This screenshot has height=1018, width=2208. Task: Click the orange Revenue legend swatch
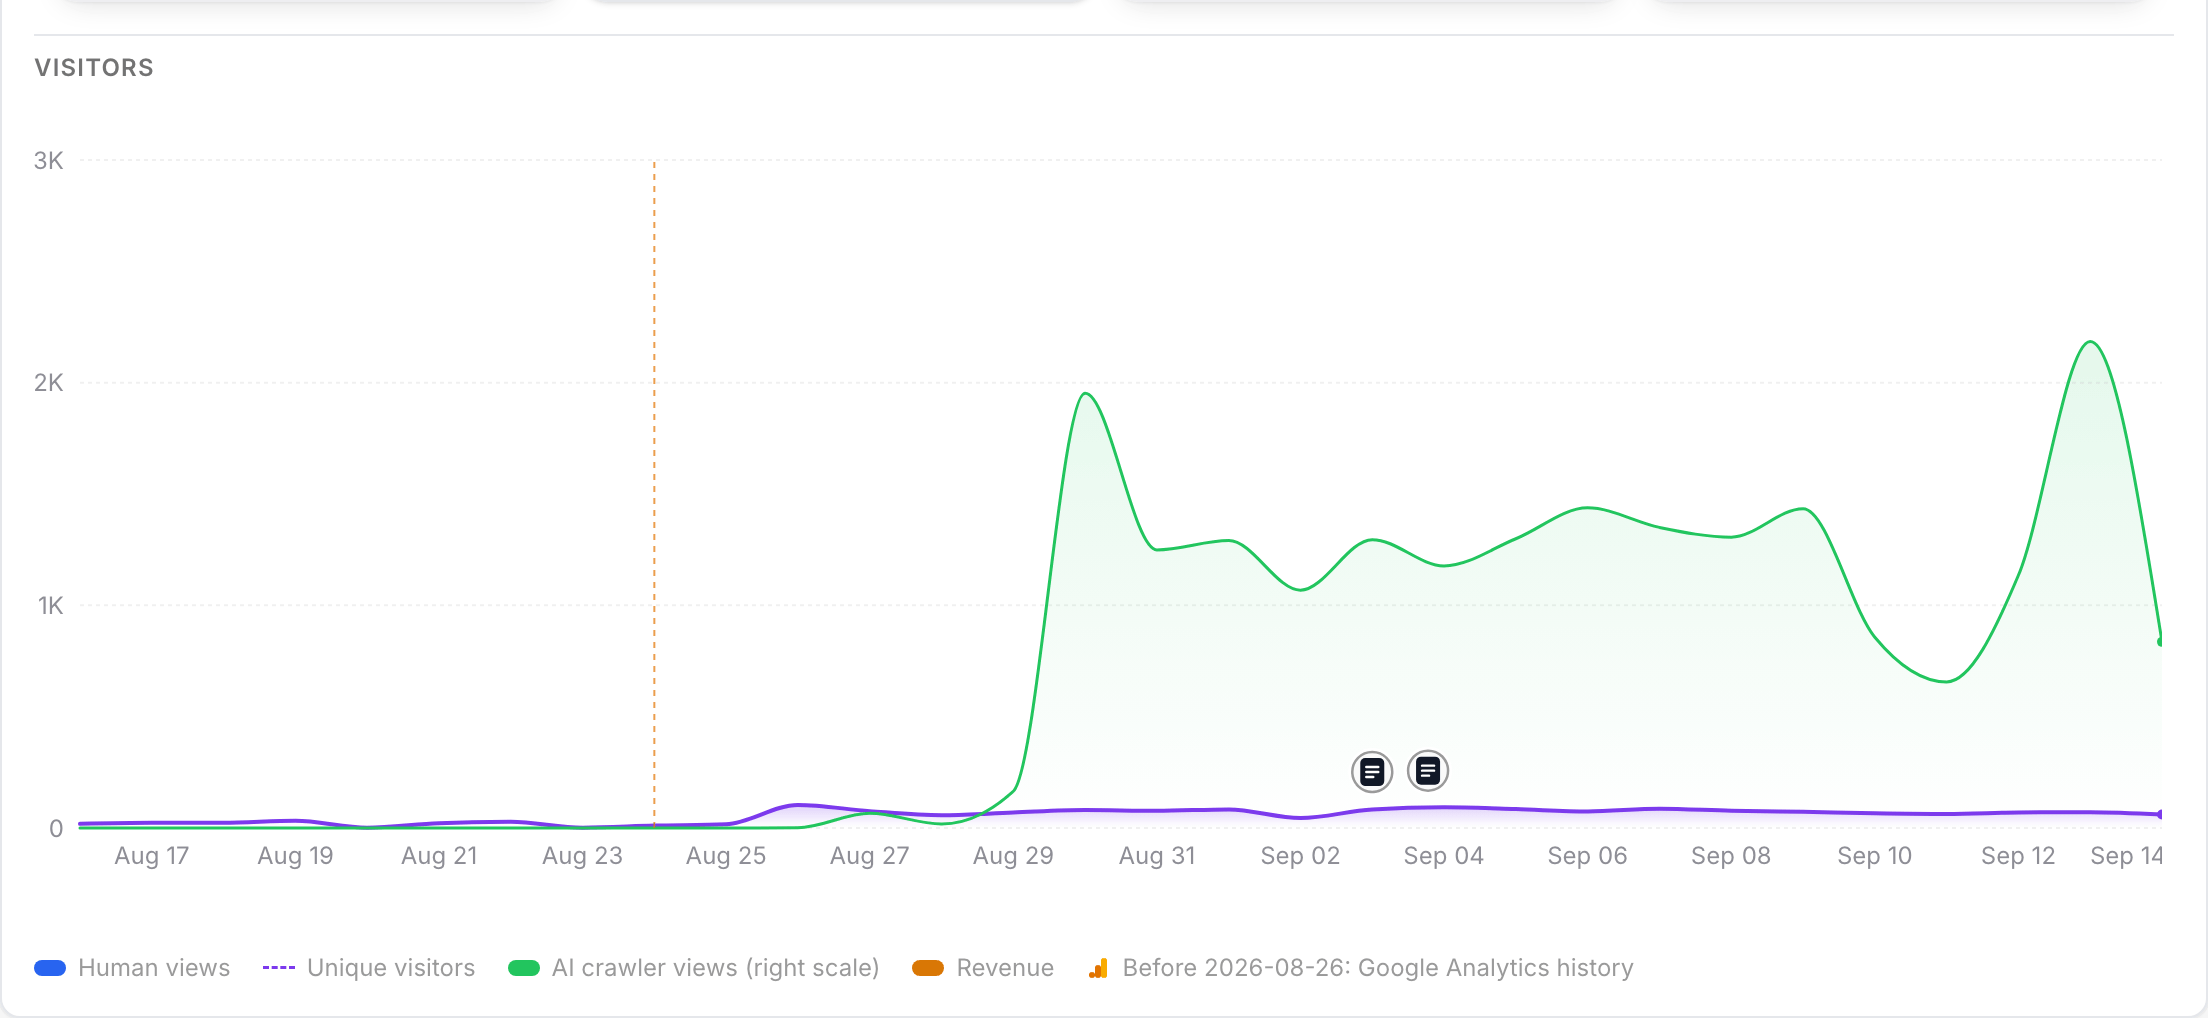[928, 968]
